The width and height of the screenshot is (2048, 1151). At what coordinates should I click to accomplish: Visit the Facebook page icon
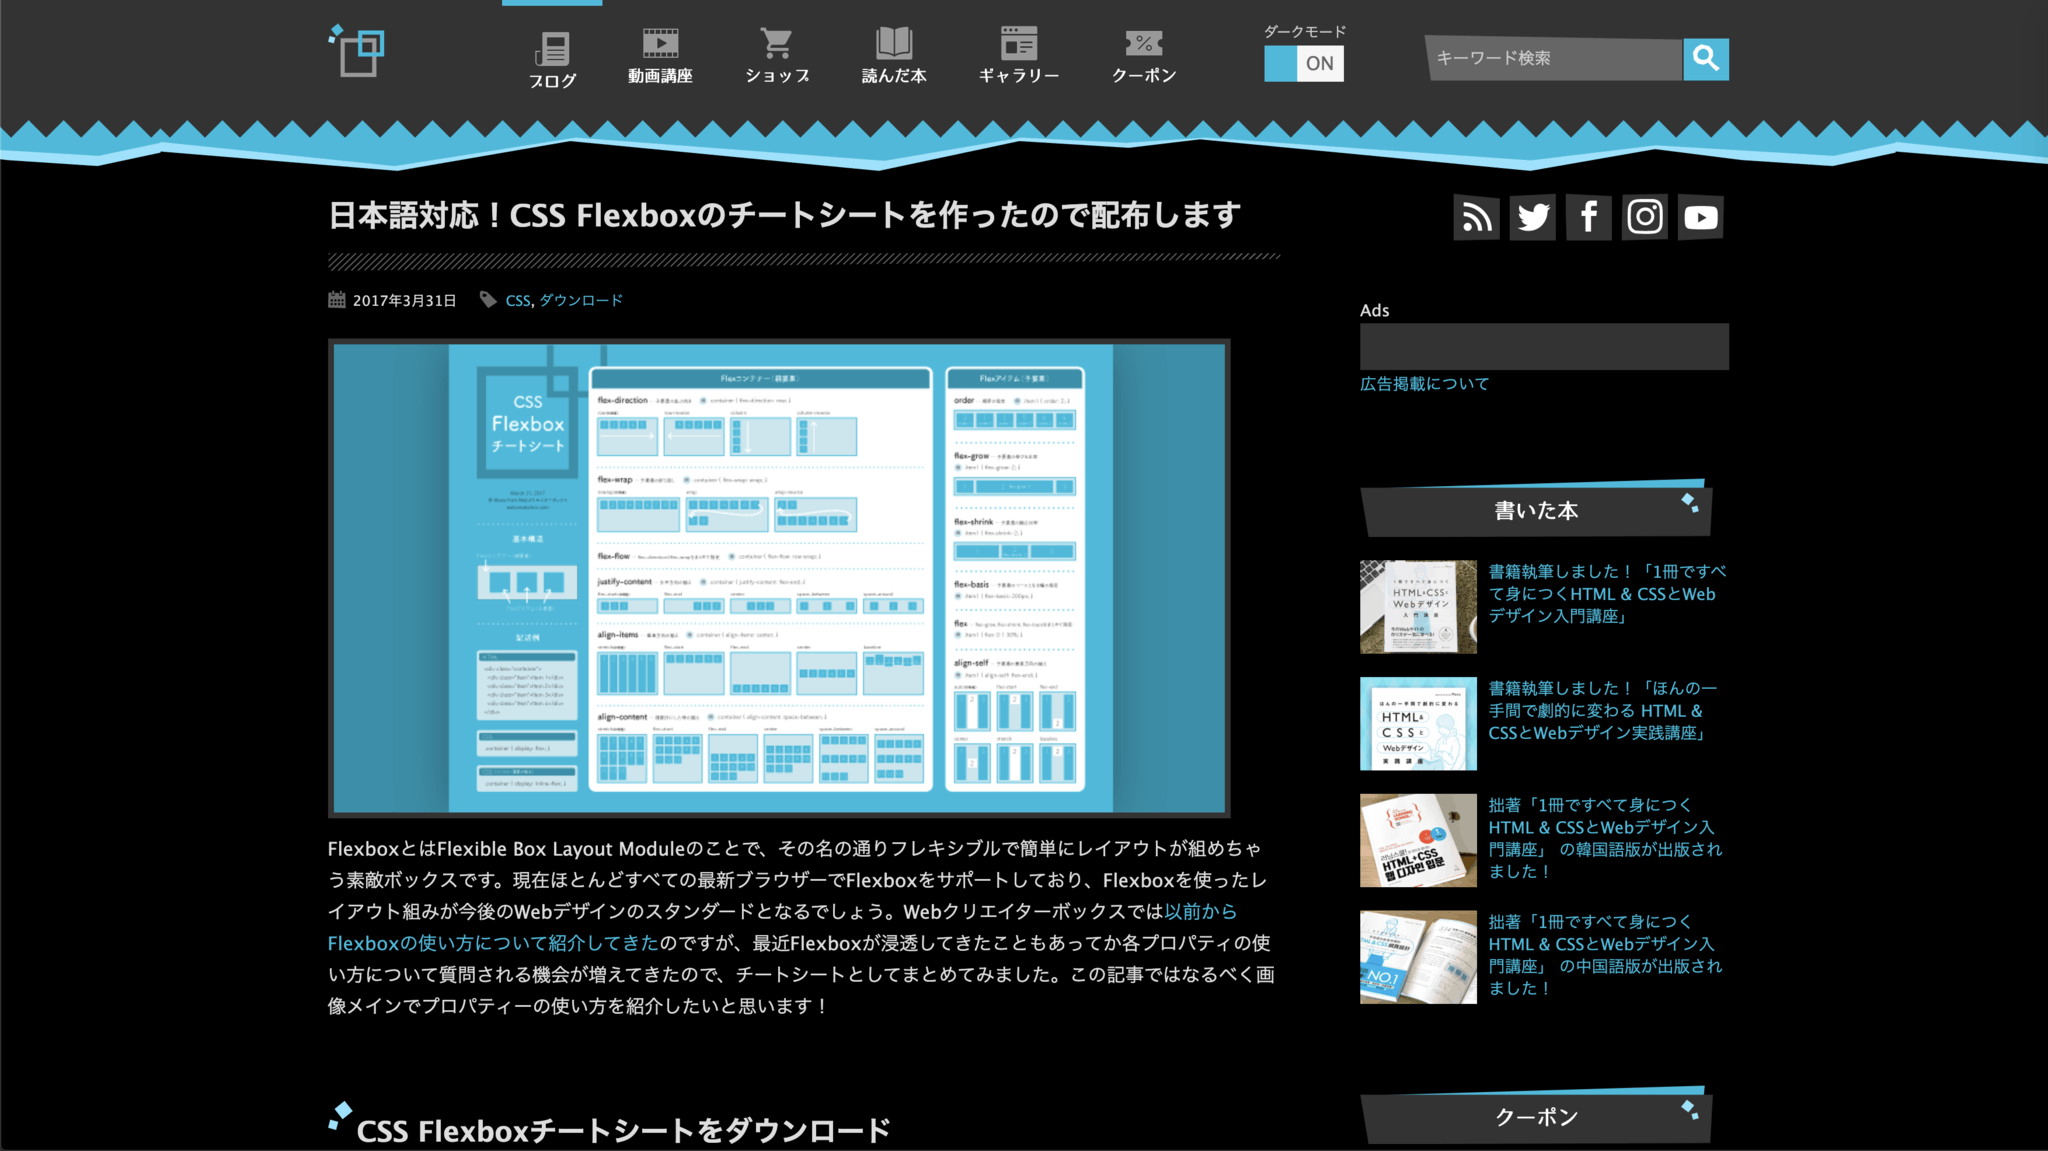1588,217
